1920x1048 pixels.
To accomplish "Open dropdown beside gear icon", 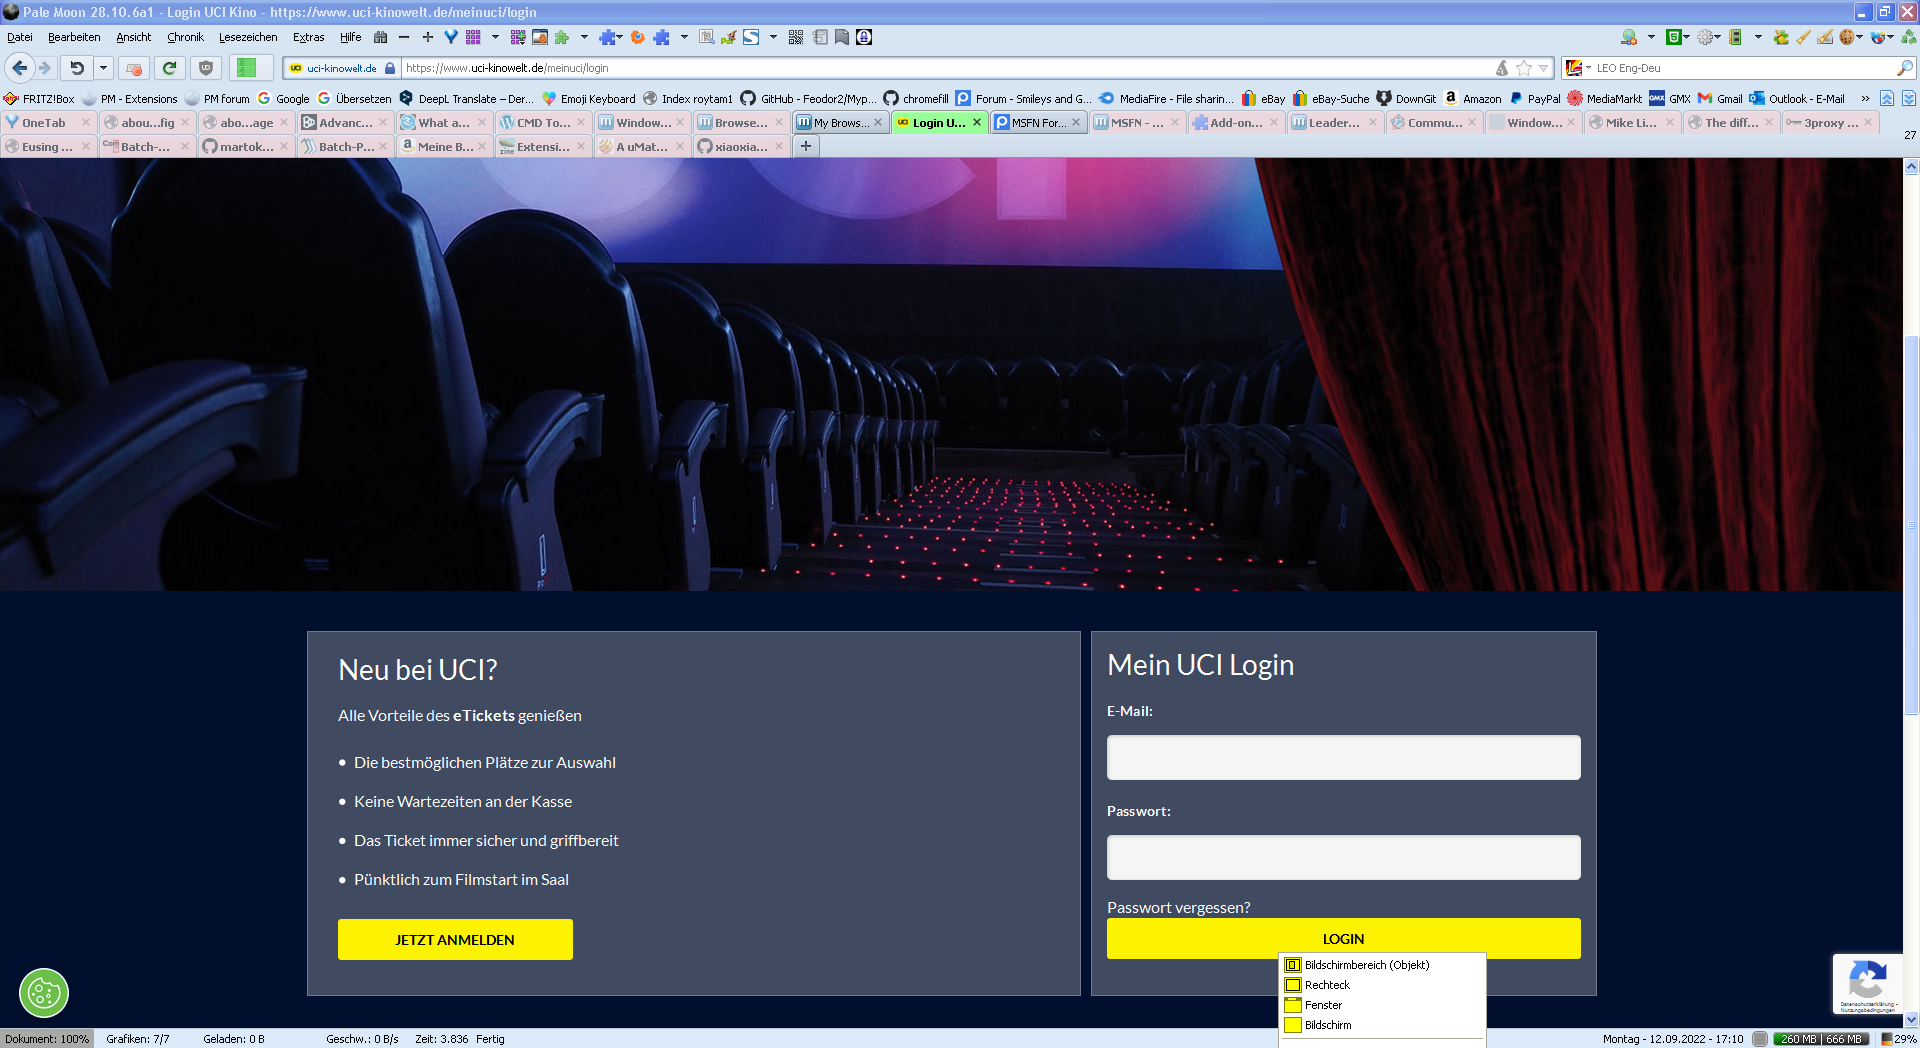I will click(x=1717, y=37).
